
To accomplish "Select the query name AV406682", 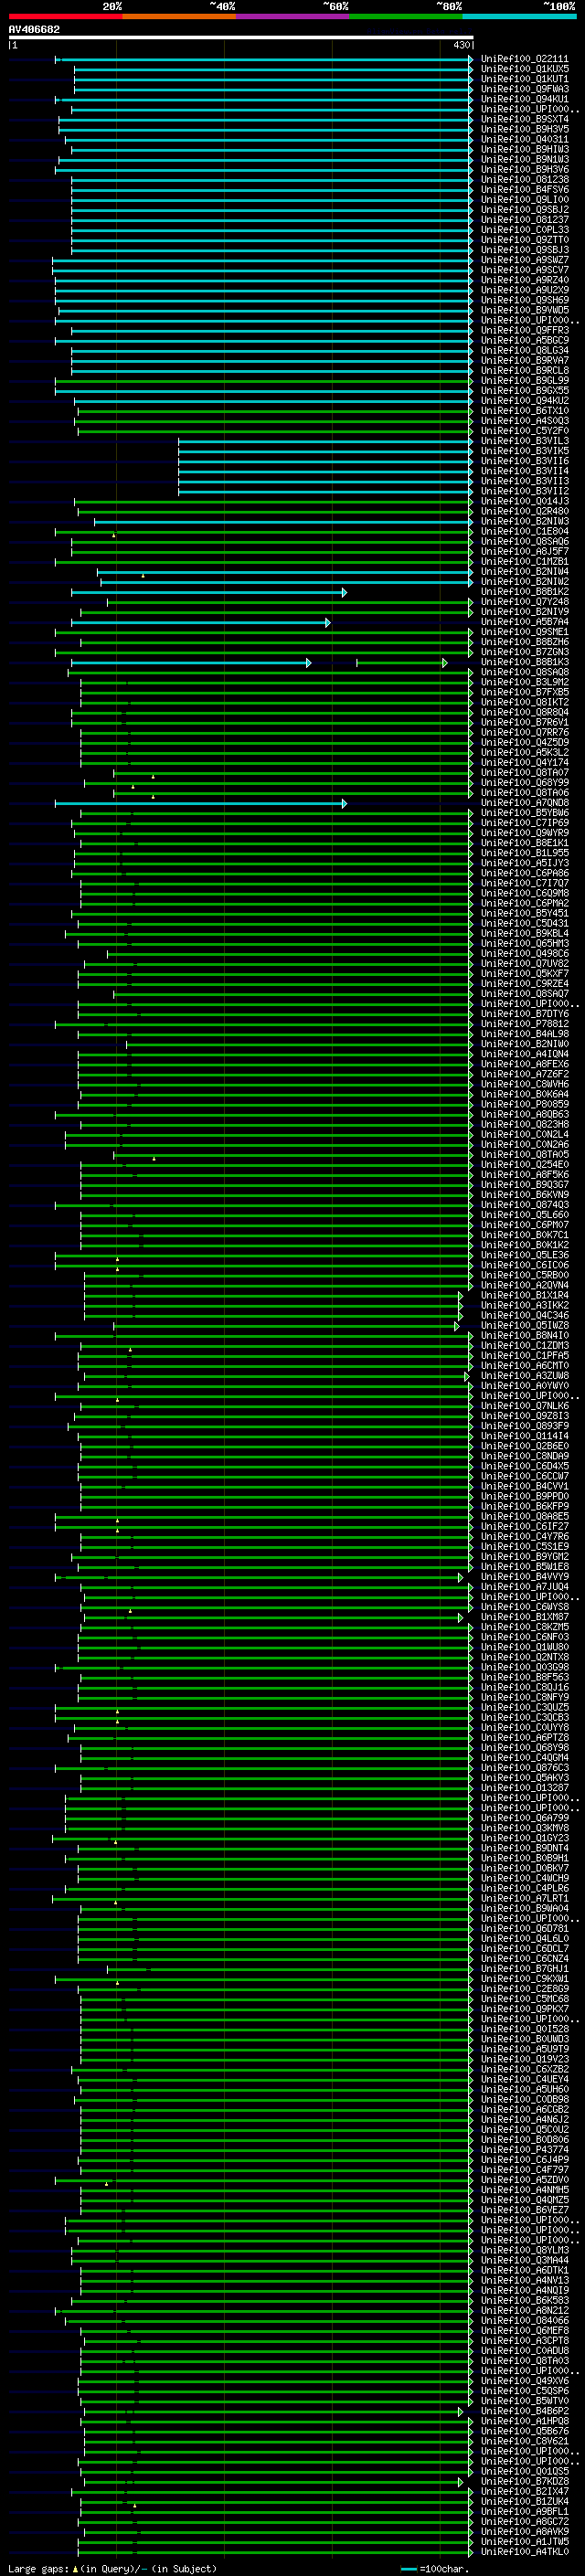I will 34,29.
